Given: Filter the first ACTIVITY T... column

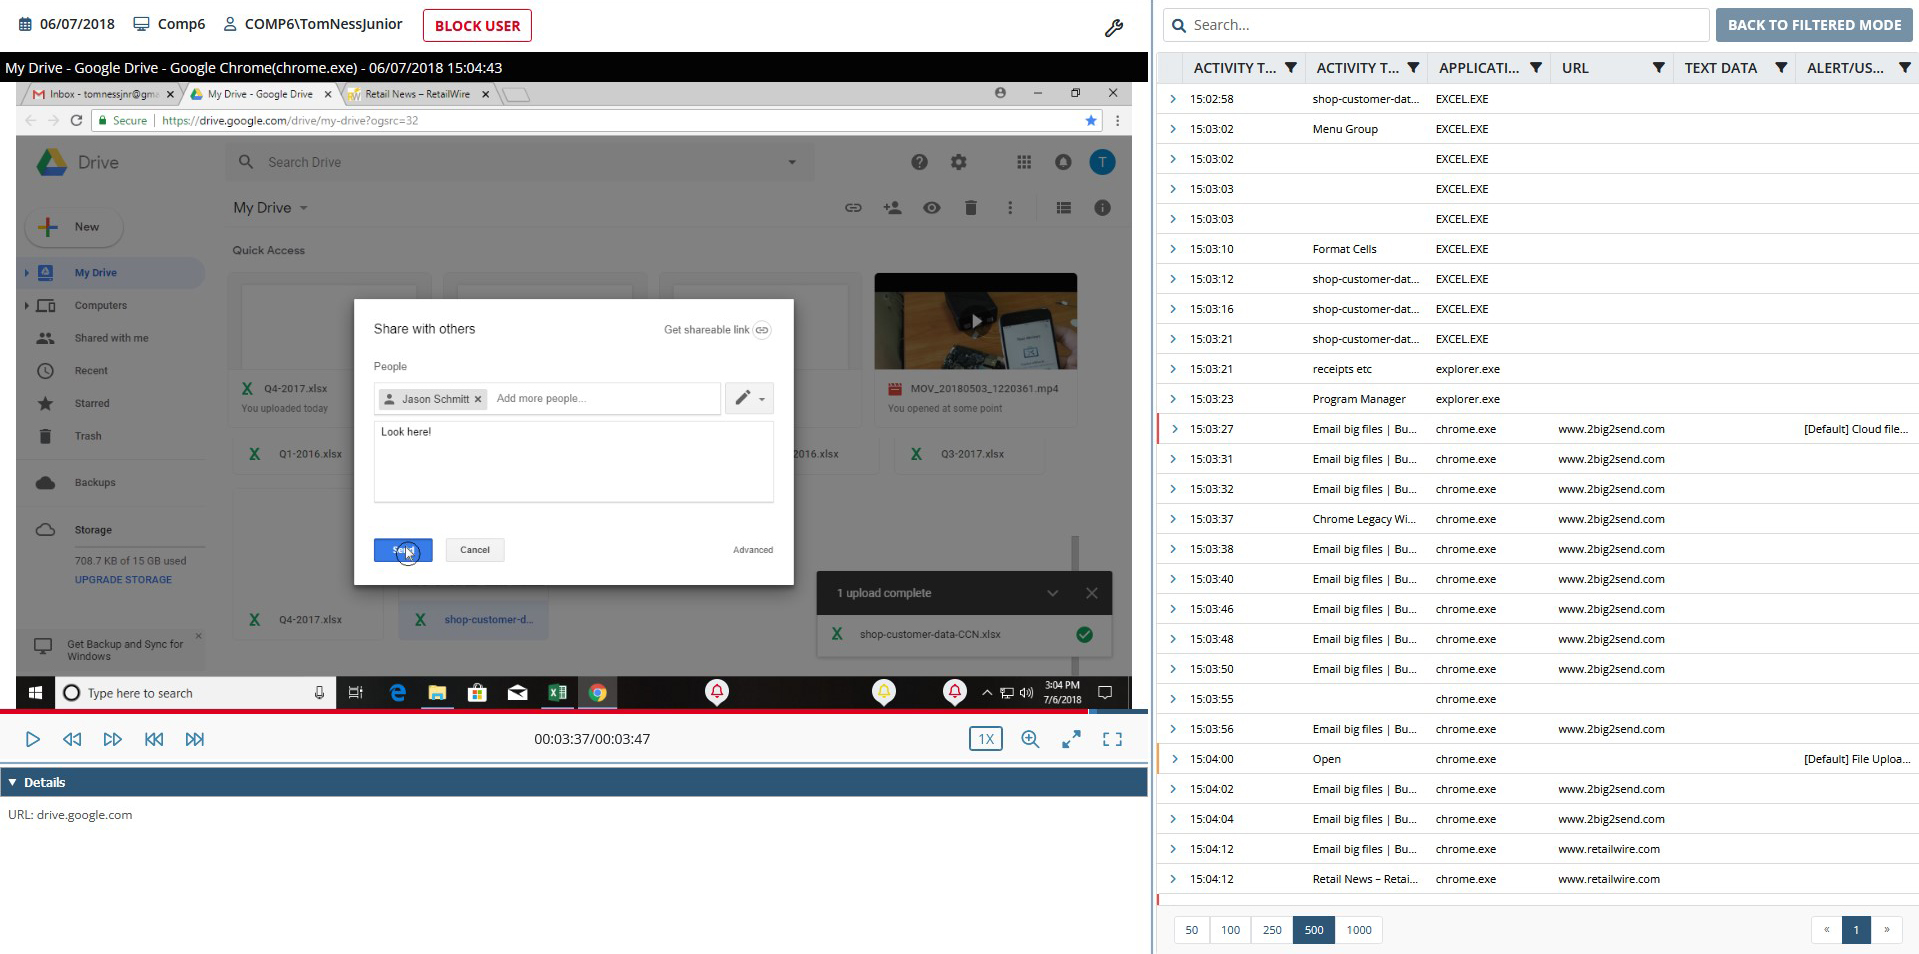Looking at the screenshot, I should (1291, 68).
